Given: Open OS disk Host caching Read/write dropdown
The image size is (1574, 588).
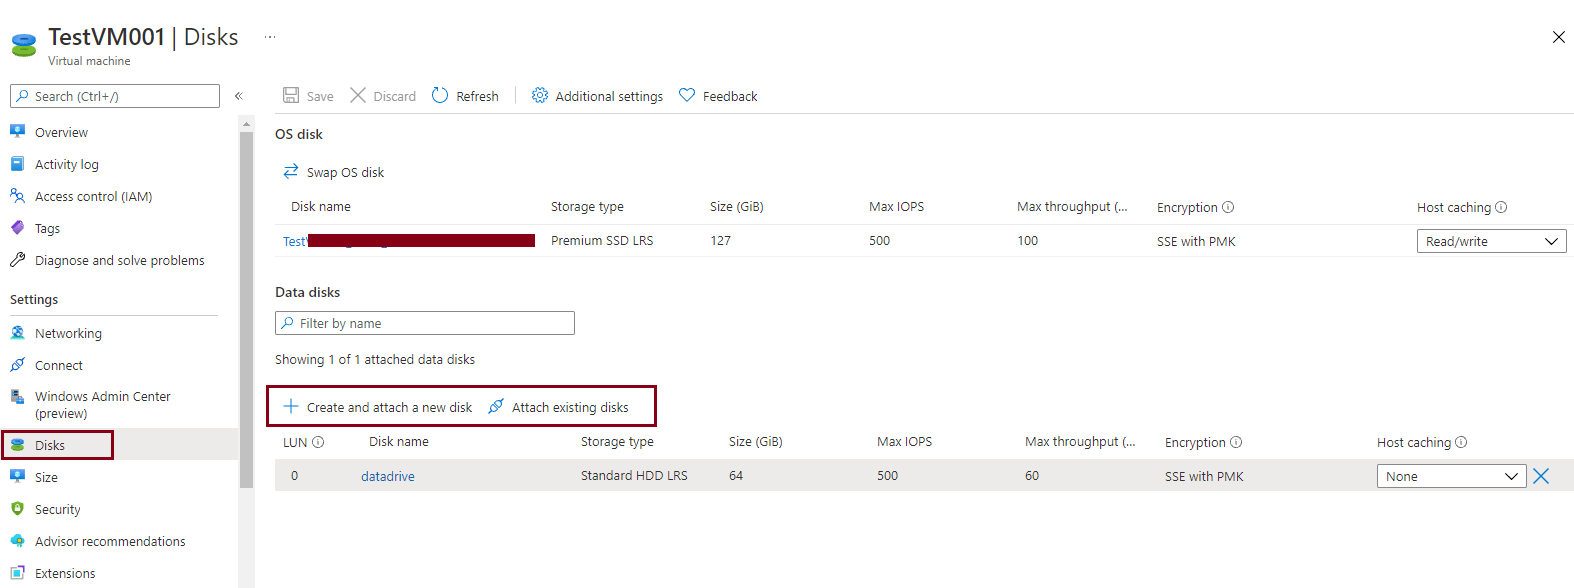Looking at the screenshot, I should click(1491, 241).
